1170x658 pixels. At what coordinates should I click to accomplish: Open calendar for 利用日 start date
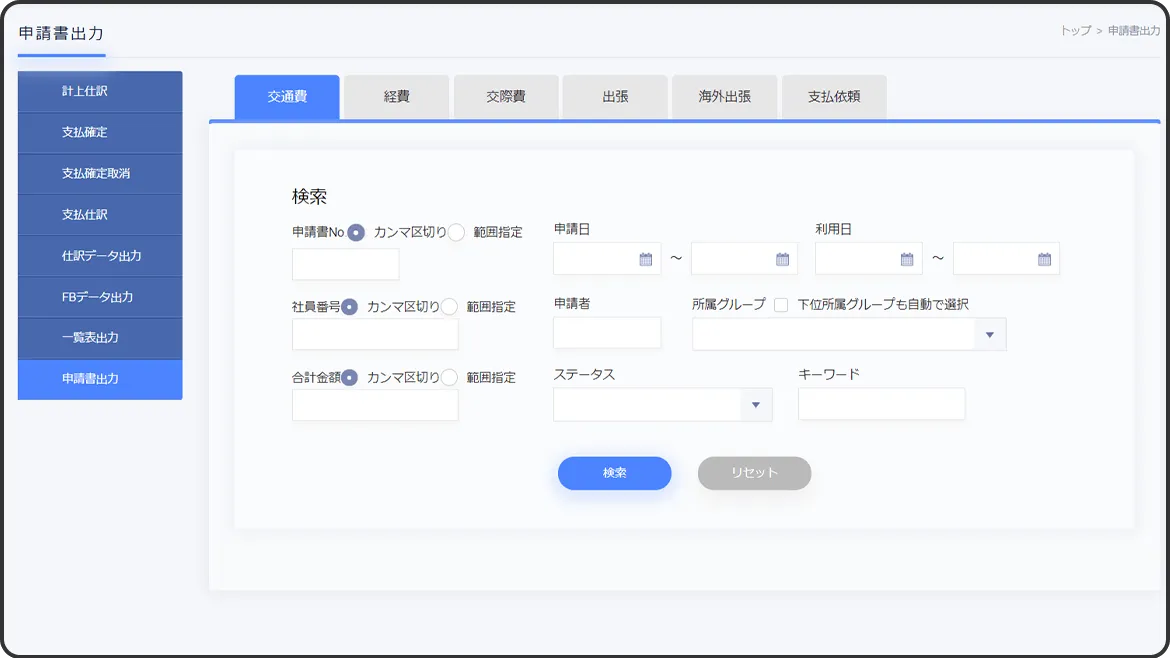[907, 259]
